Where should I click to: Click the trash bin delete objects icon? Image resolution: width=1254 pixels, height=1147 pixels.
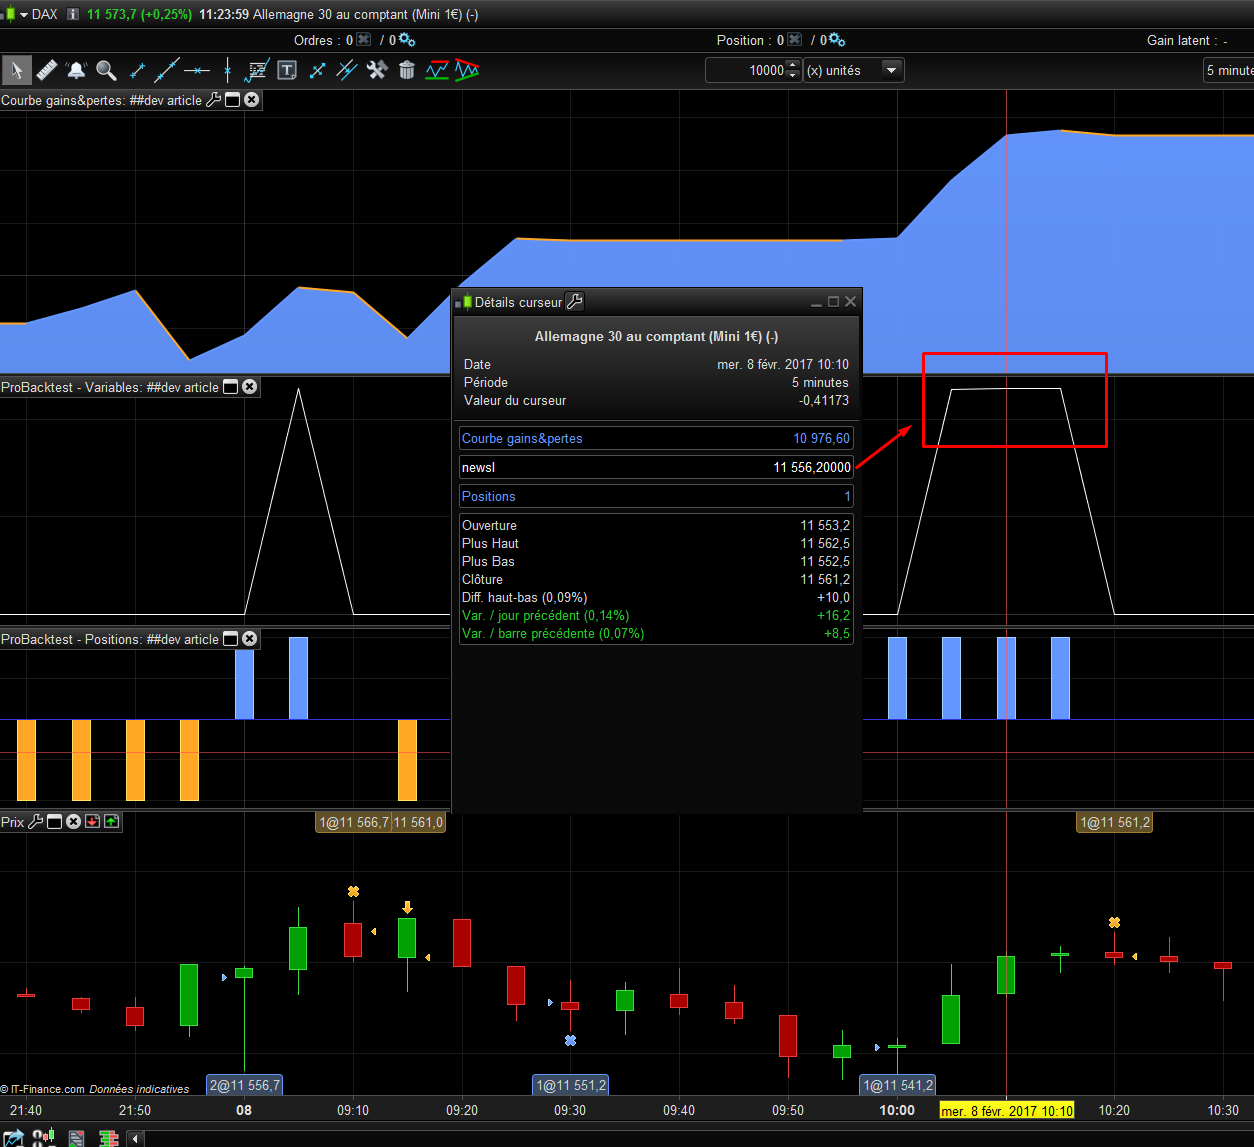pyautogui.click(x=407, y=70)
